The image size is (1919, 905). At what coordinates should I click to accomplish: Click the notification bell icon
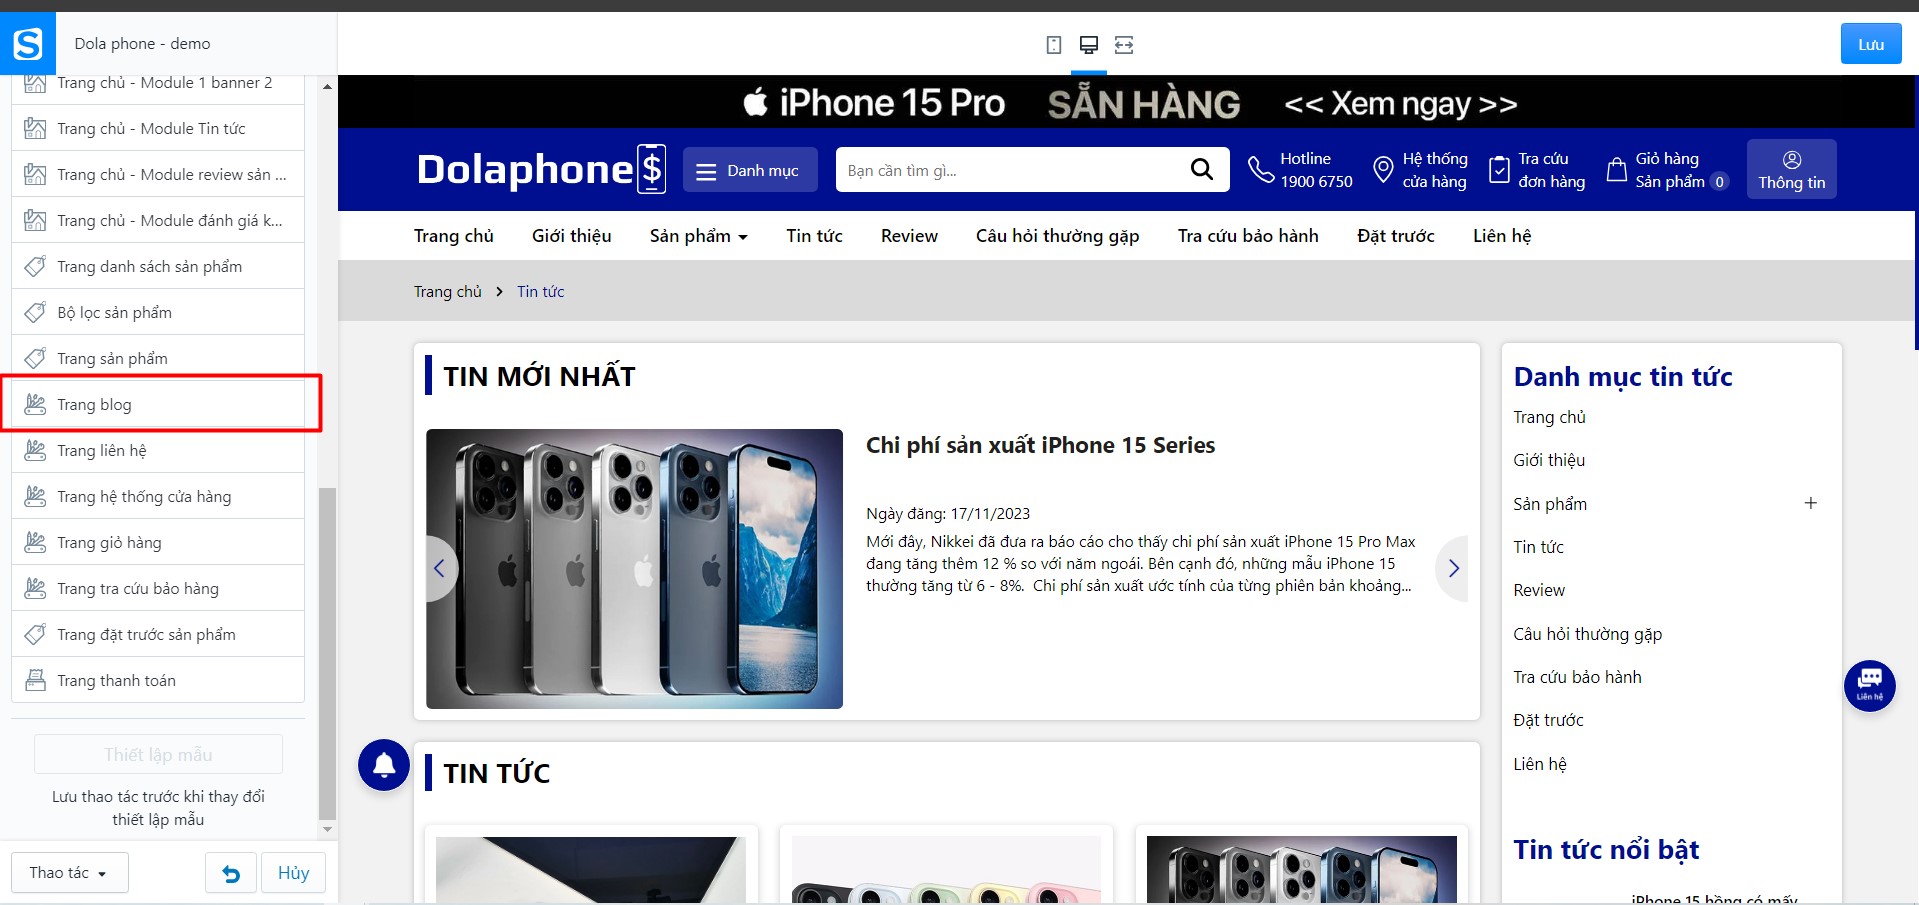coord(384,765)
